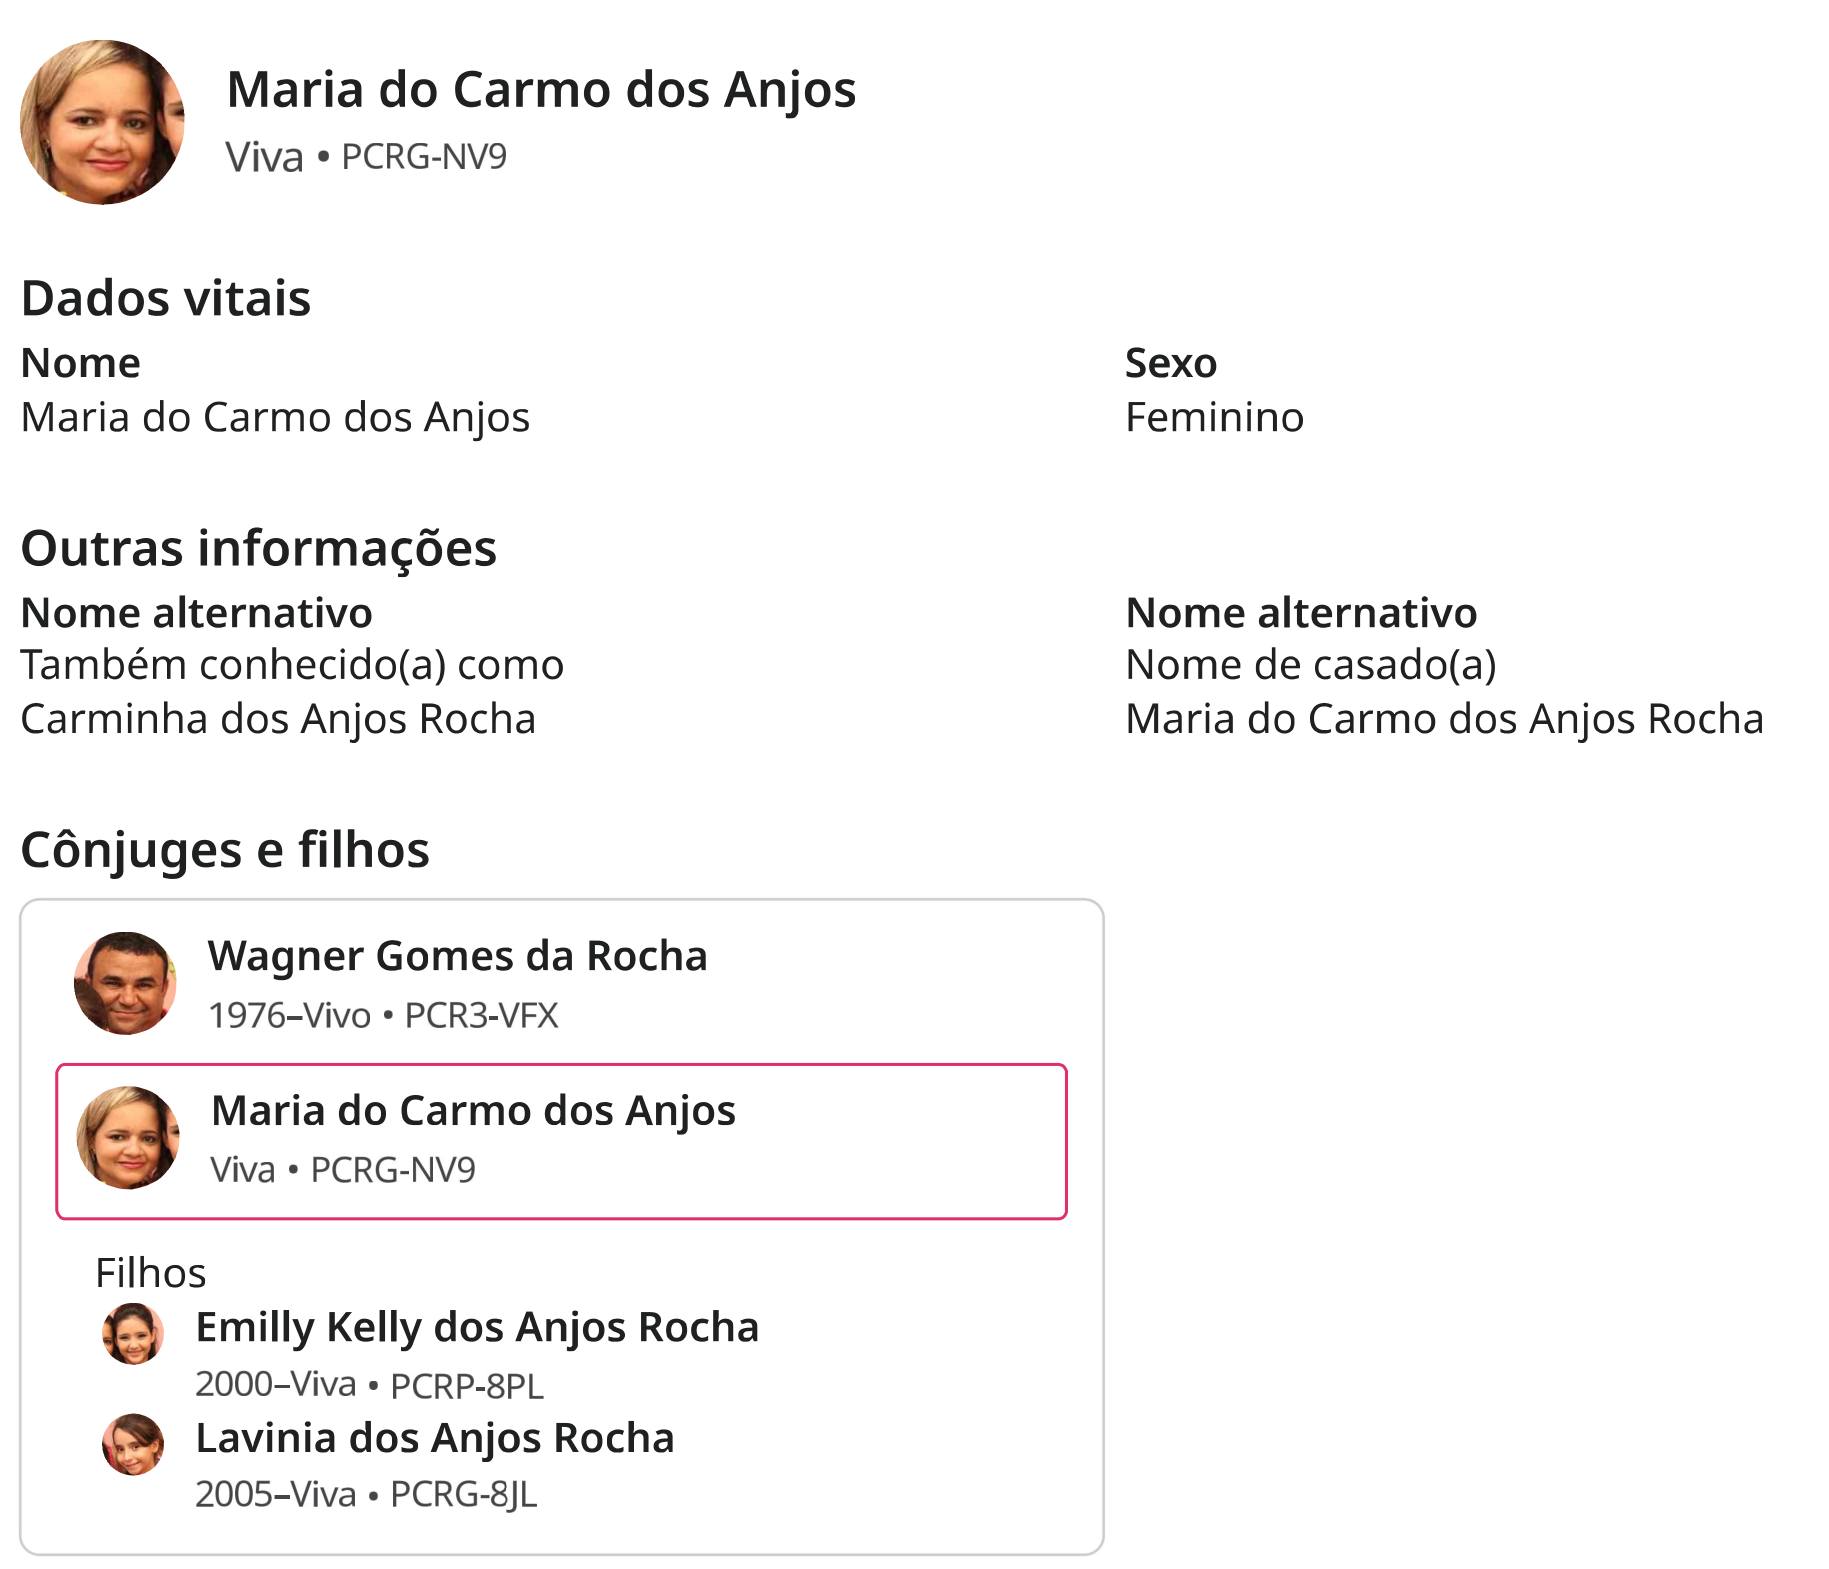1829x1569 pixels.
Task: Click the Feminino value under Sexo
Action: coord(1214,418)
